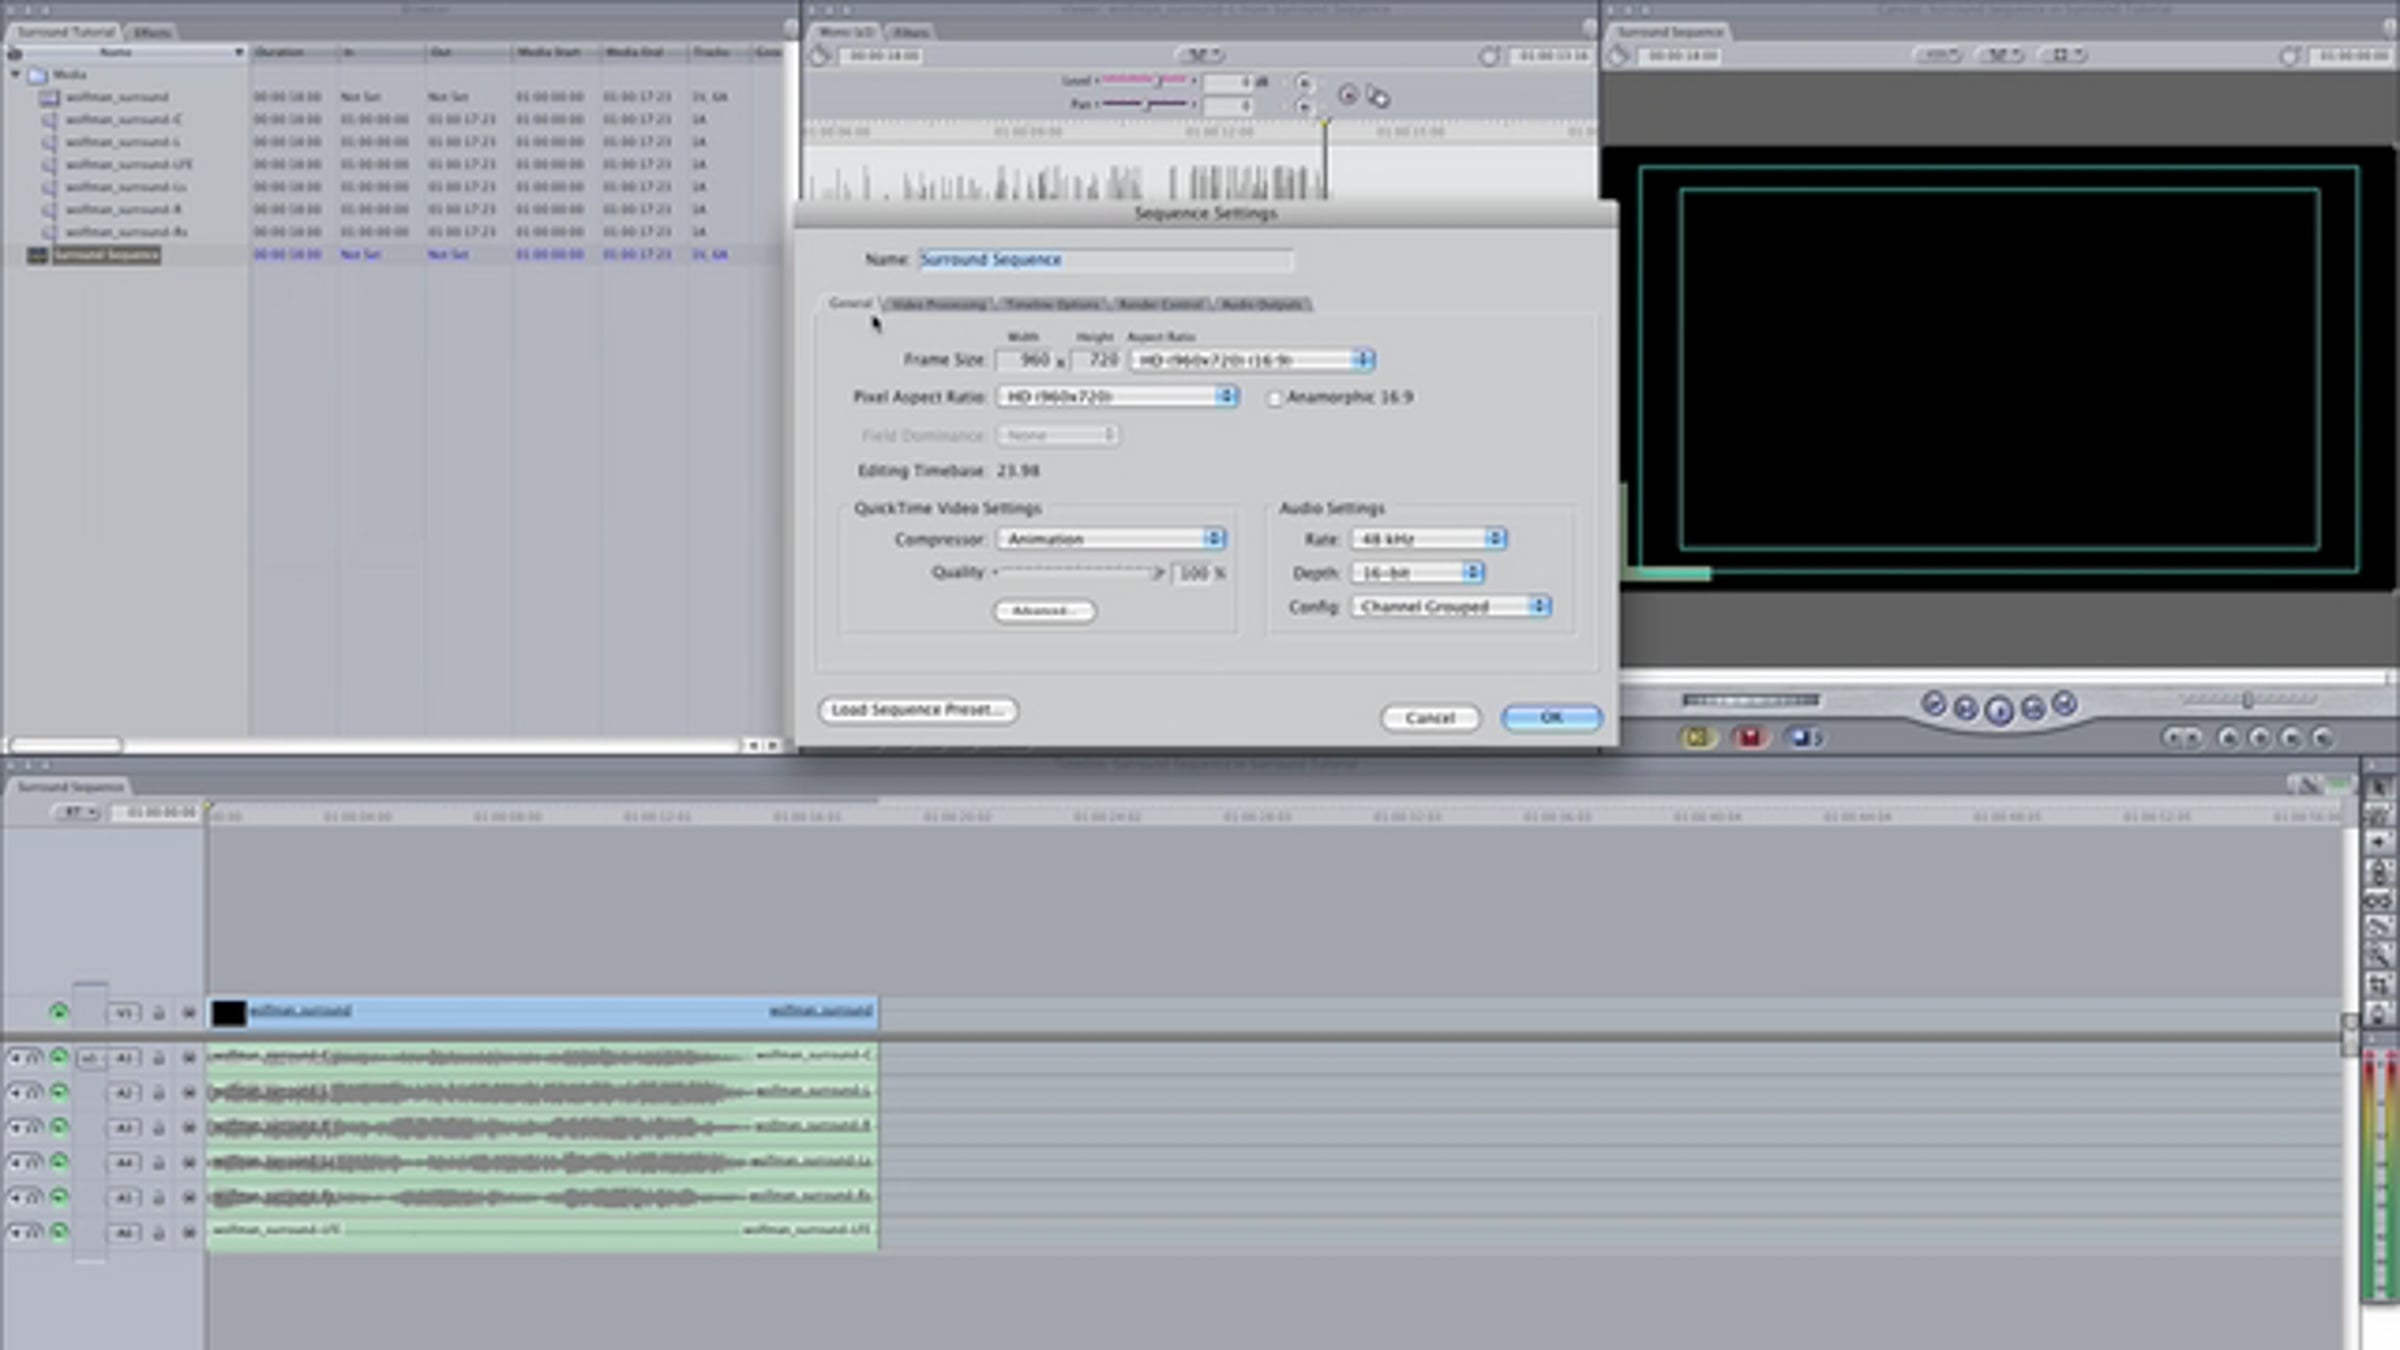Lock the V1 video track
Viewport: 2400px width, 1350px height.
tap(158, 1013)
